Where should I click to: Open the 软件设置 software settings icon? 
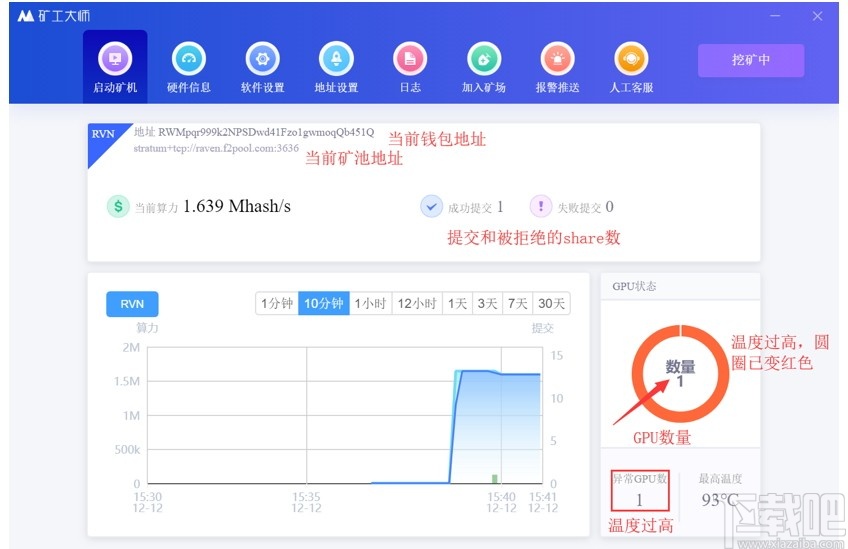(x=262, y=58)
